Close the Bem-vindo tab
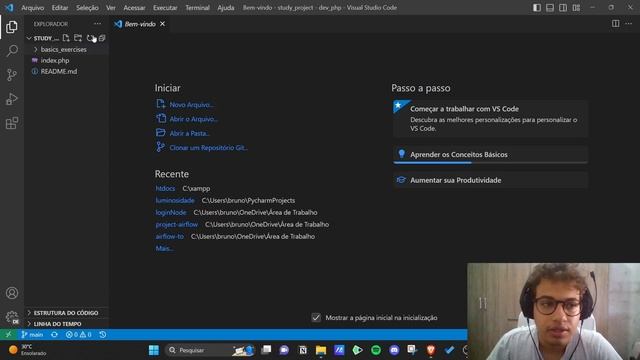This screenshot has width=640, height=360. point(162,24)
